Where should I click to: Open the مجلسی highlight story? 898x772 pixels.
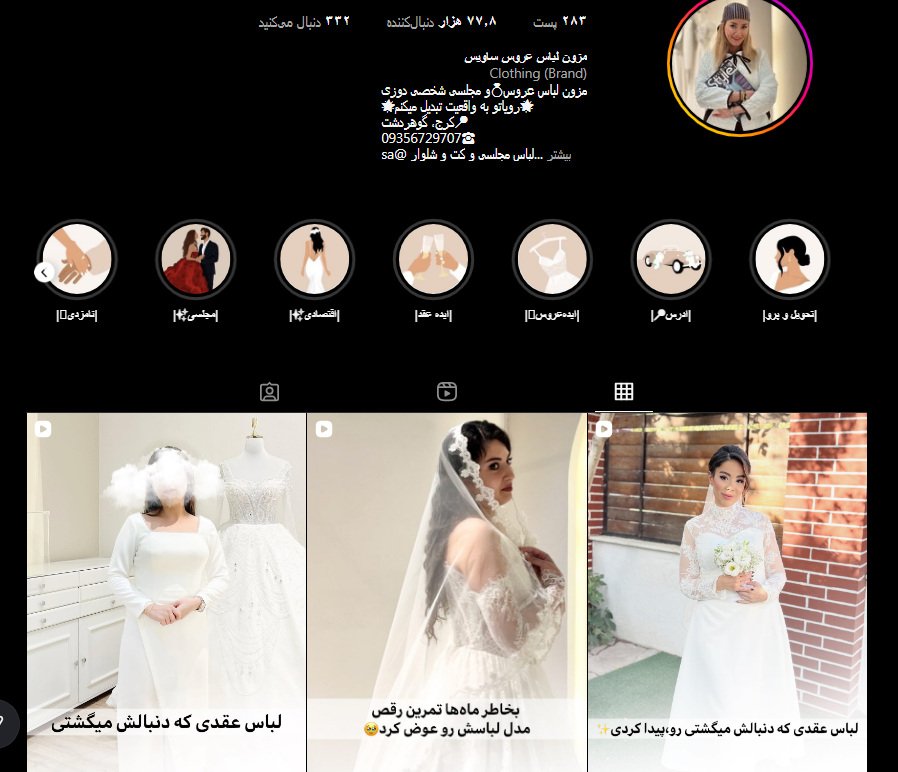[x=196, y=258]
